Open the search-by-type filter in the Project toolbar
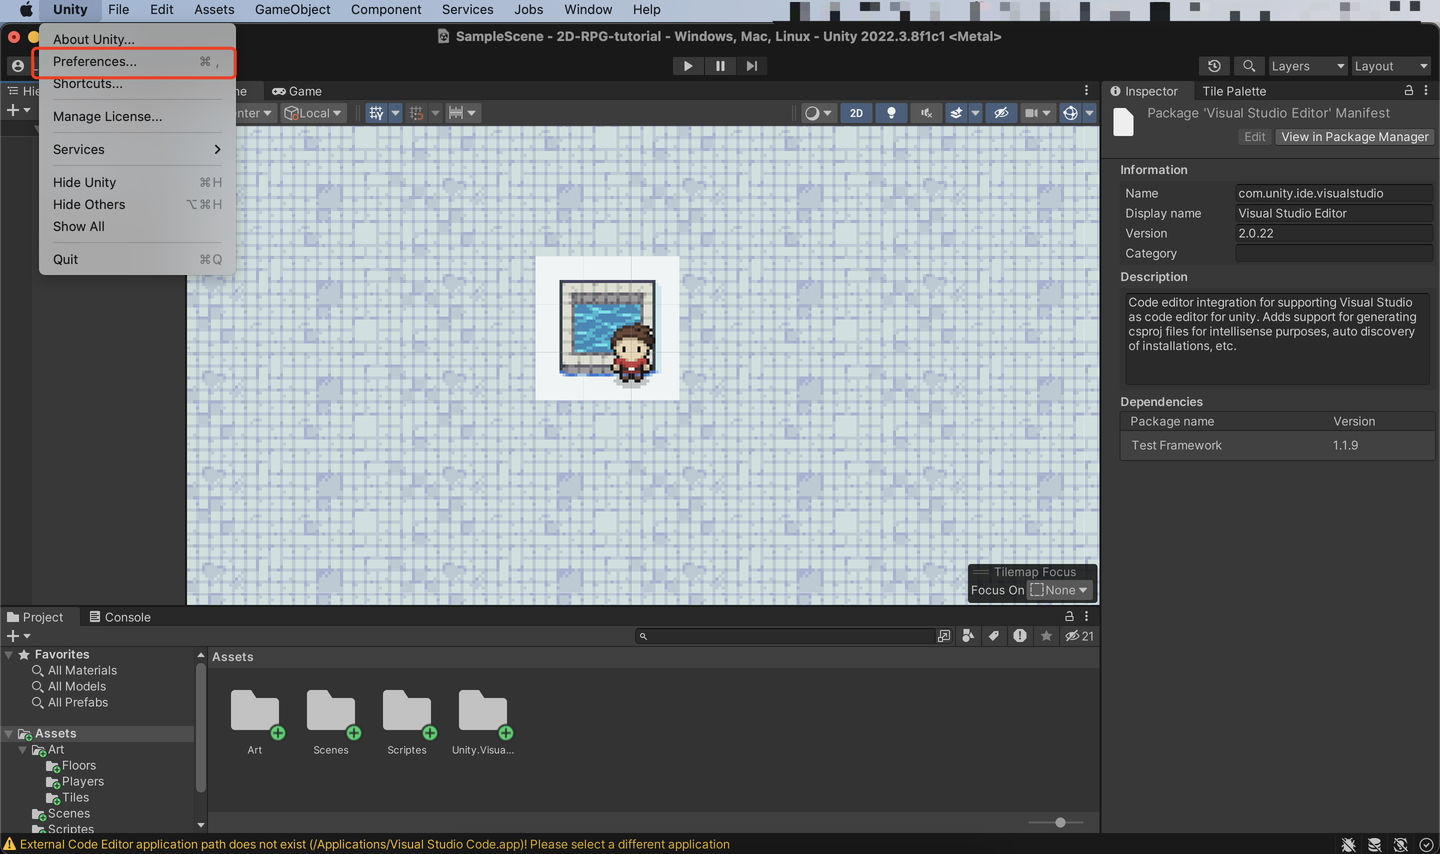 click(x=968, y=636)
